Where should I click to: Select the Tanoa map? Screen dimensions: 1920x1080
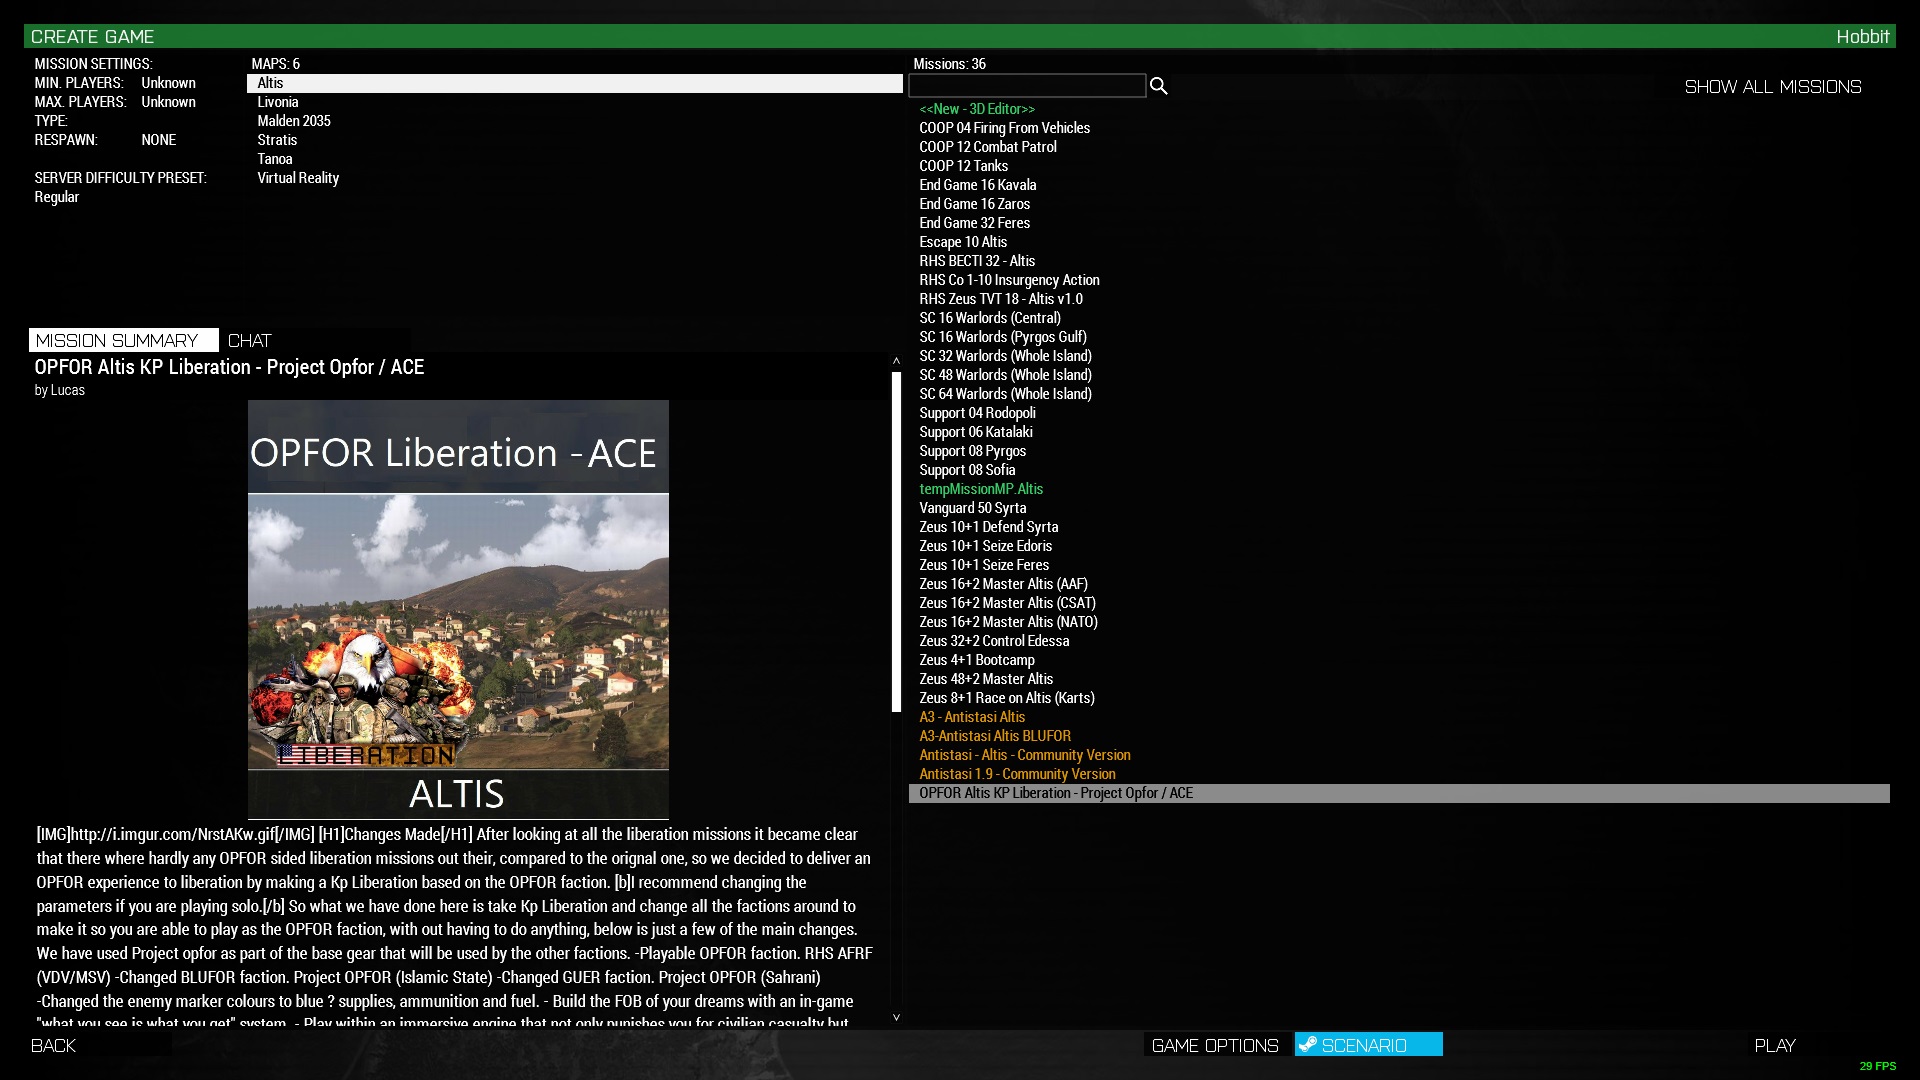275,159
